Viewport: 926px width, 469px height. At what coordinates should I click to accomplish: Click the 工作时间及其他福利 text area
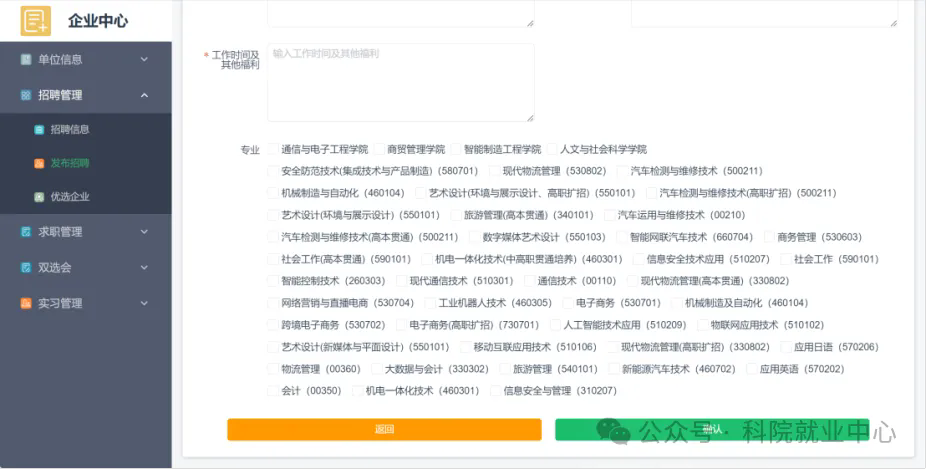click(401, 83)
